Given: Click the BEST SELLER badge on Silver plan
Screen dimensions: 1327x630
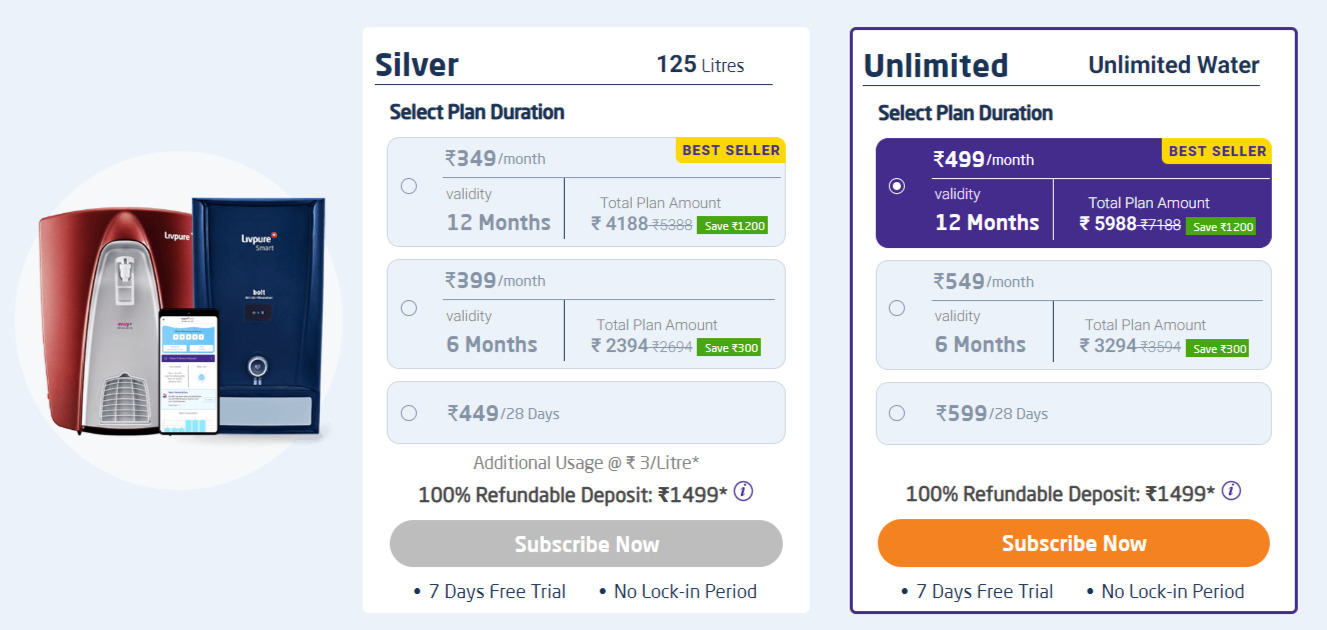Looking at the screenshot, I should point(730,150).
